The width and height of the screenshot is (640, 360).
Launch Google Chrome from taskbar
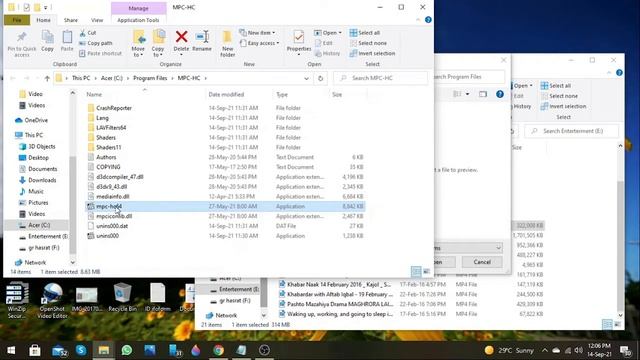pyautogui.click(x=218, y=350)
